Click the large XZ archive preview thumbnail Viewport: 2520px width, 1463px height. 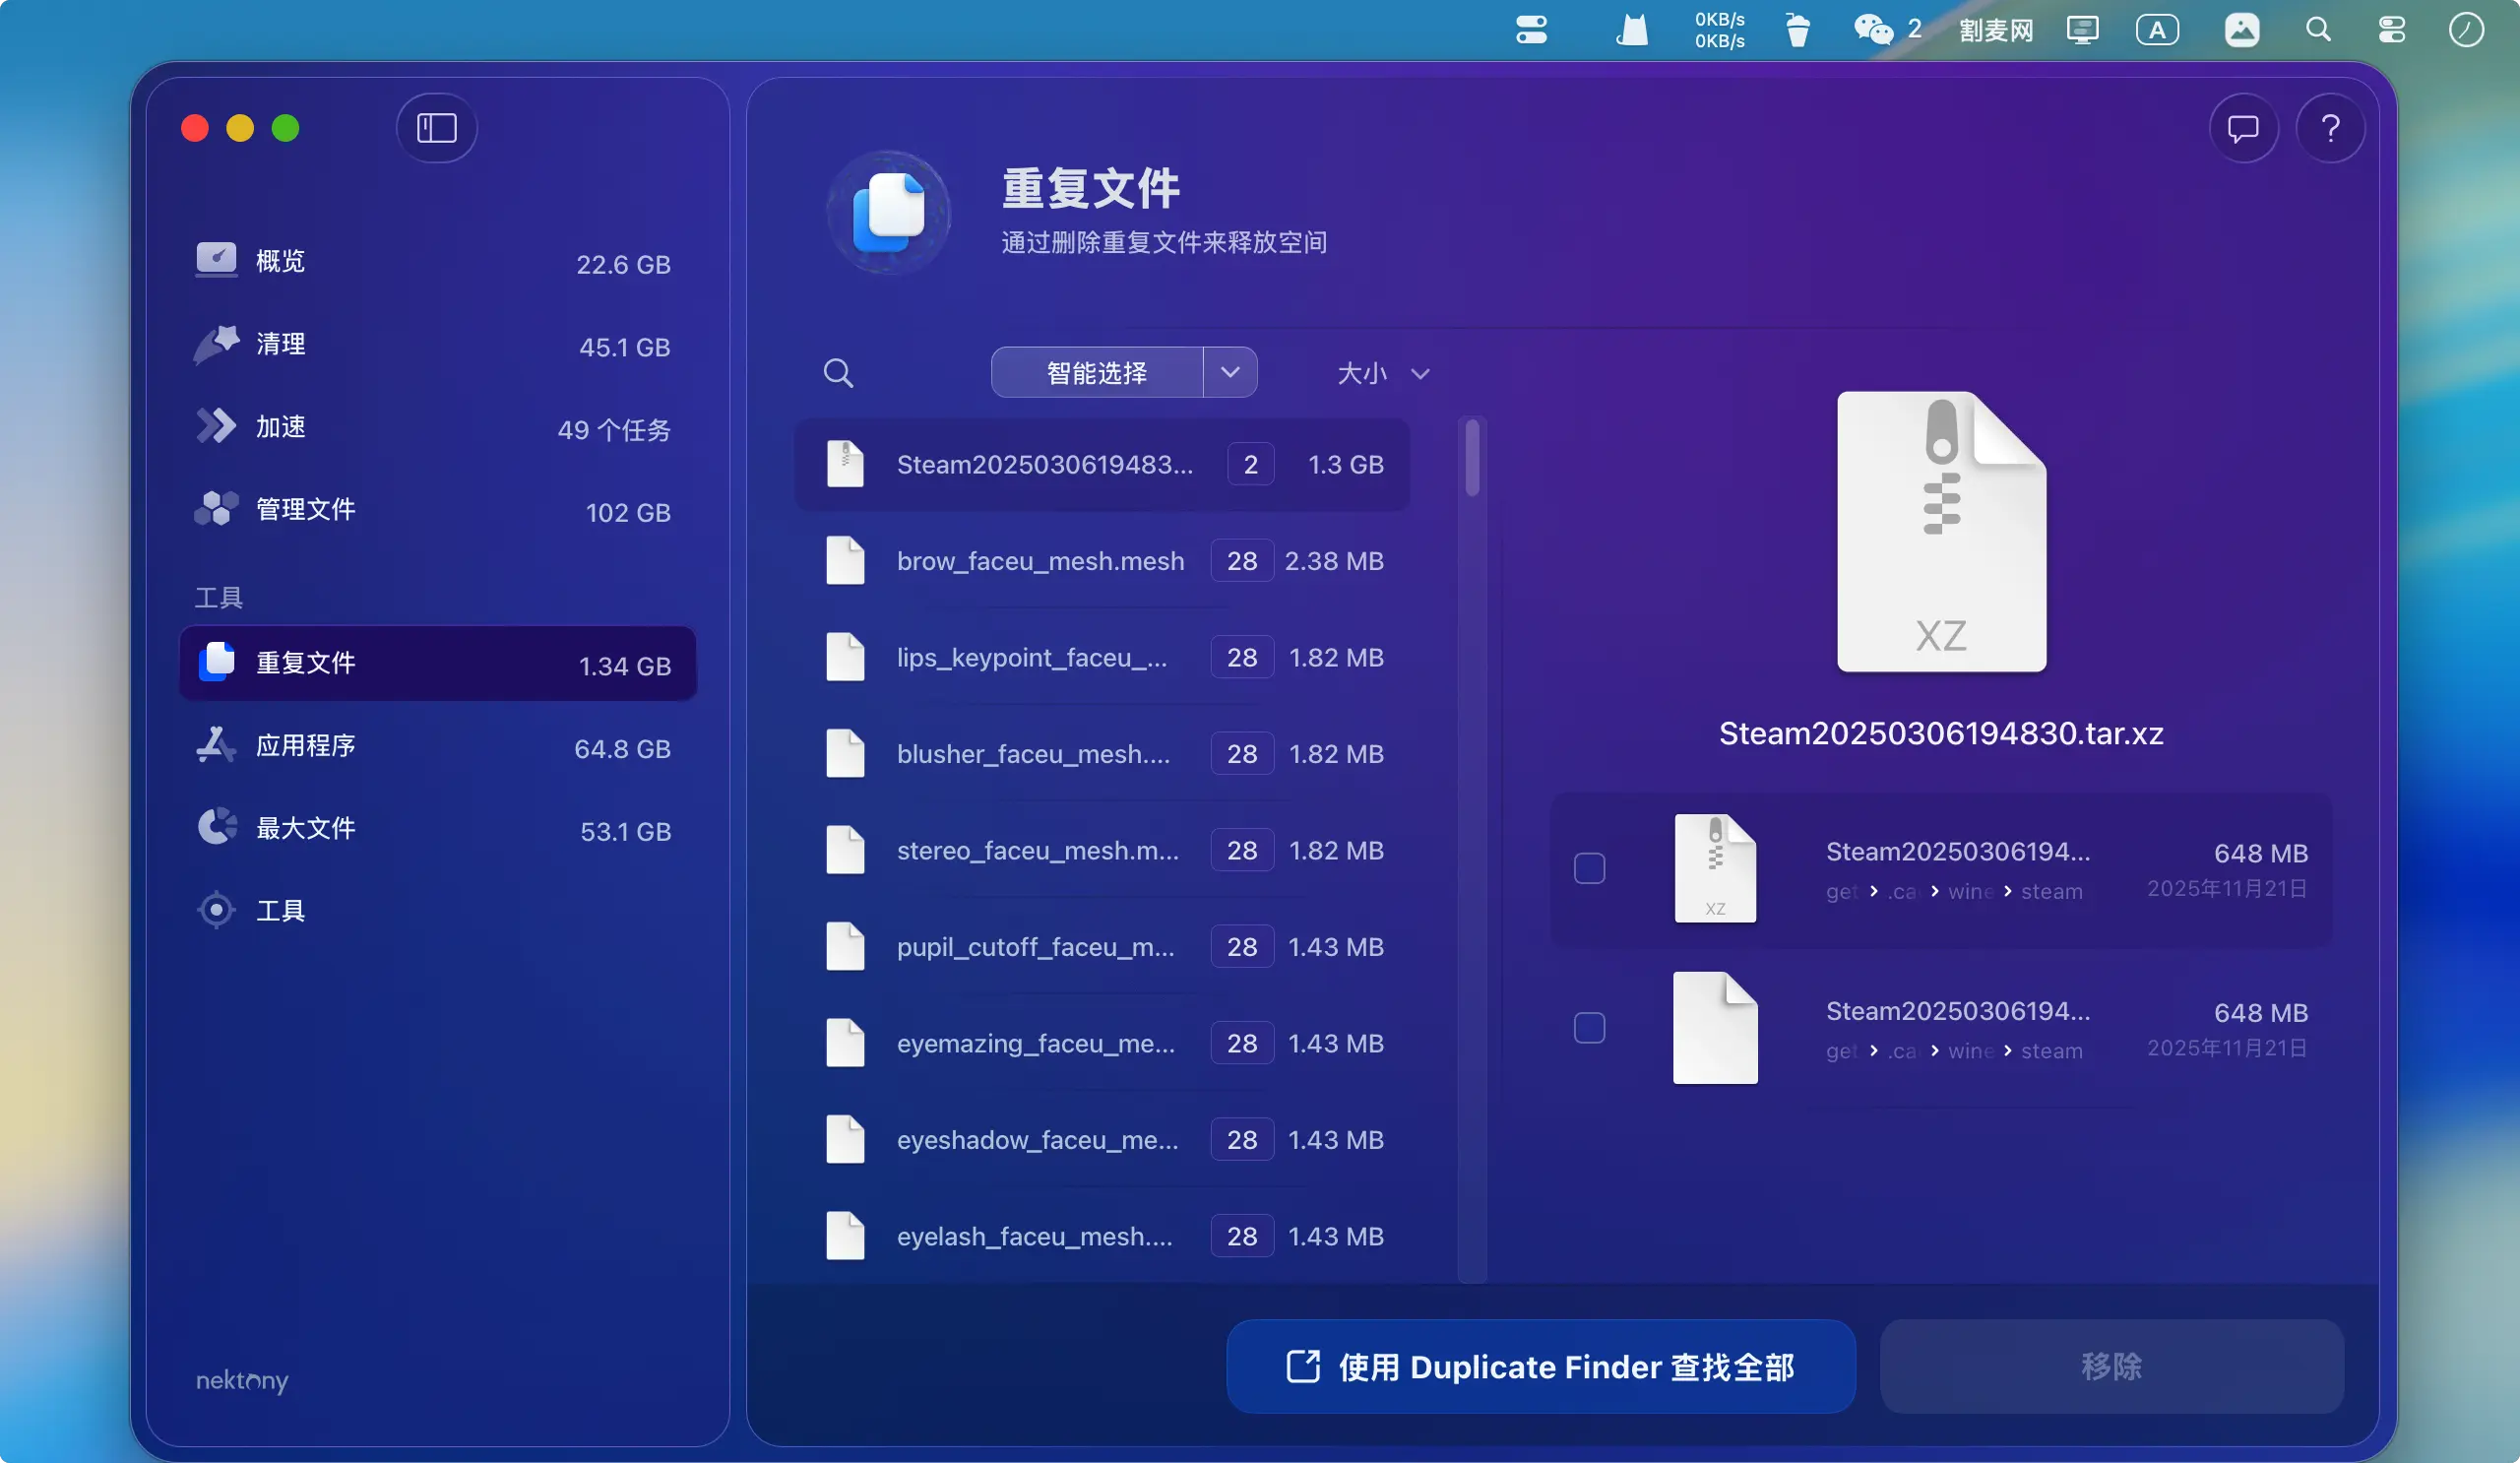(1940, 532)
